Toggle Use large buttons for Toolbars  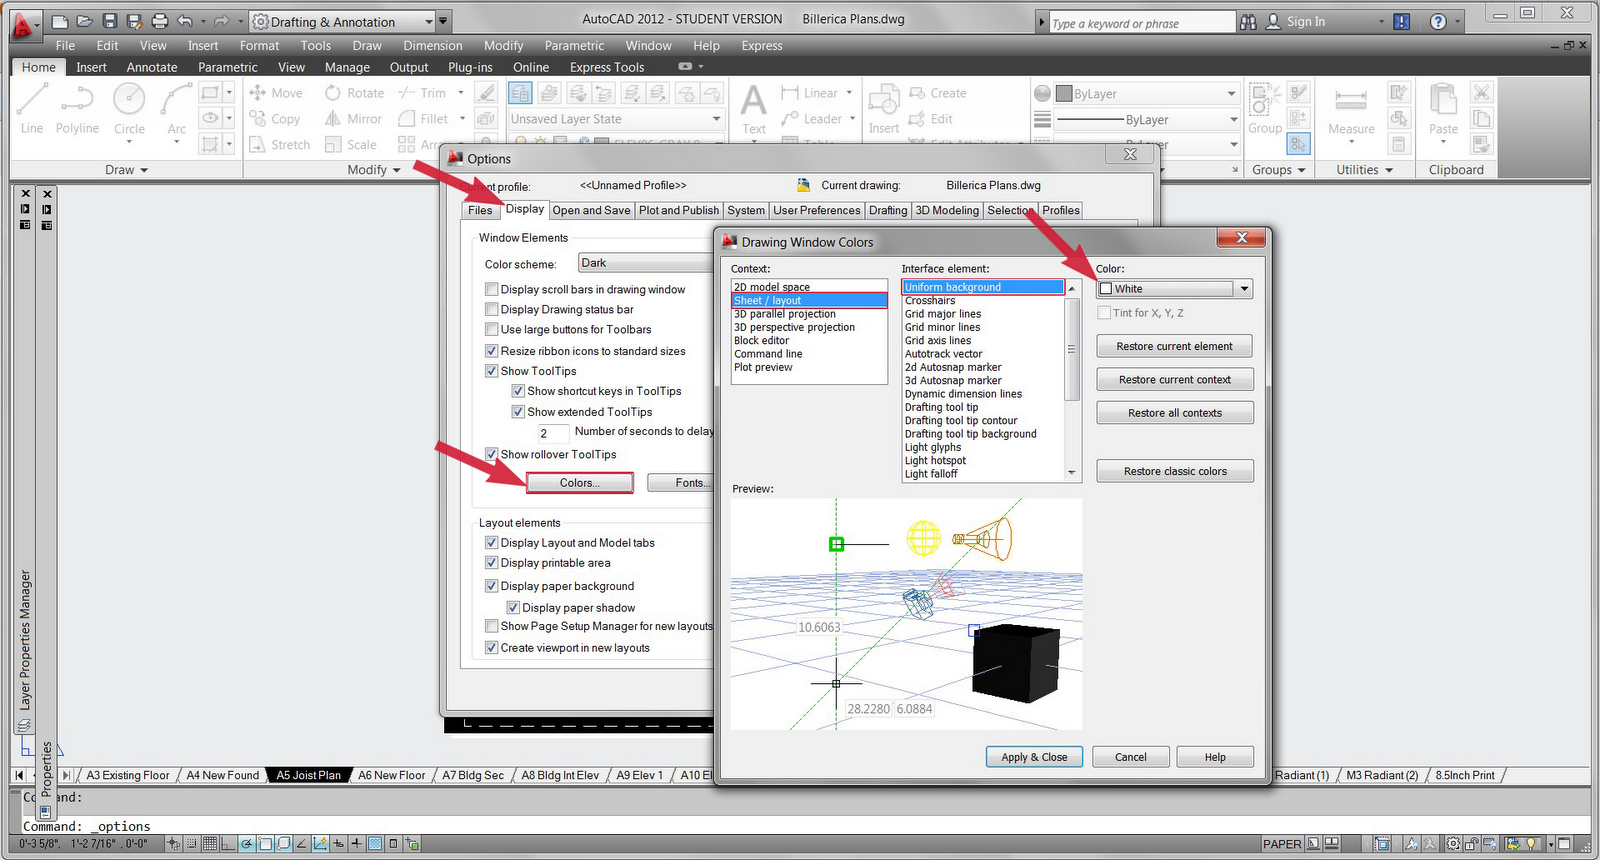[x=492, y=329]
